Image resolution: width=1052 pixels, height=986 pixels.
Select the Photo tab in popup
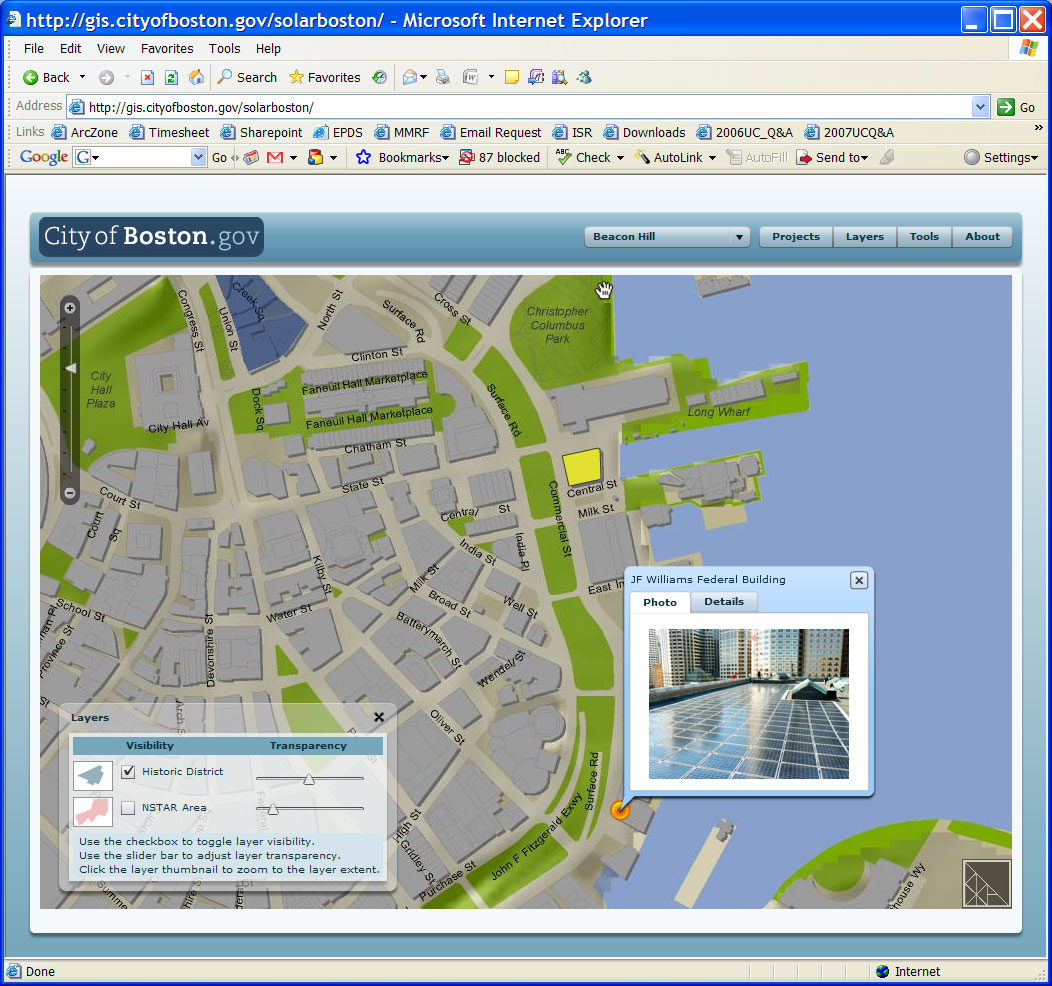click(x=660, y=602)
